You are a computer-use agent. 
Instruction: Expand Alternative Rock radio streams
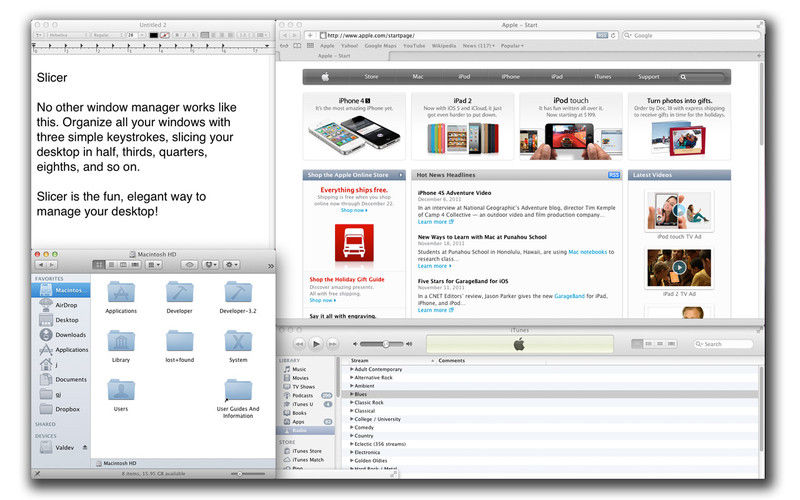[x=352, y=377]
